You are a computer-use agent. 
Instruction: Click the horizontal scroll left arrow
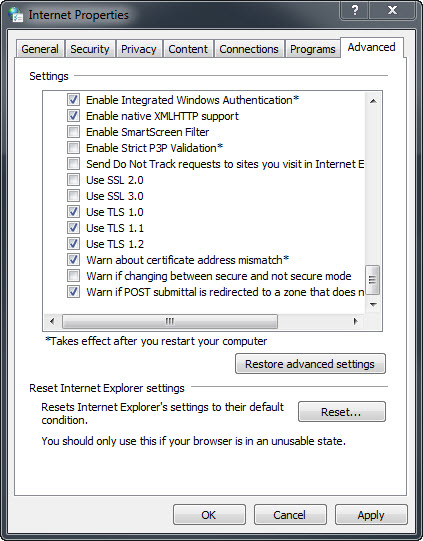click(x=52, y=322)
